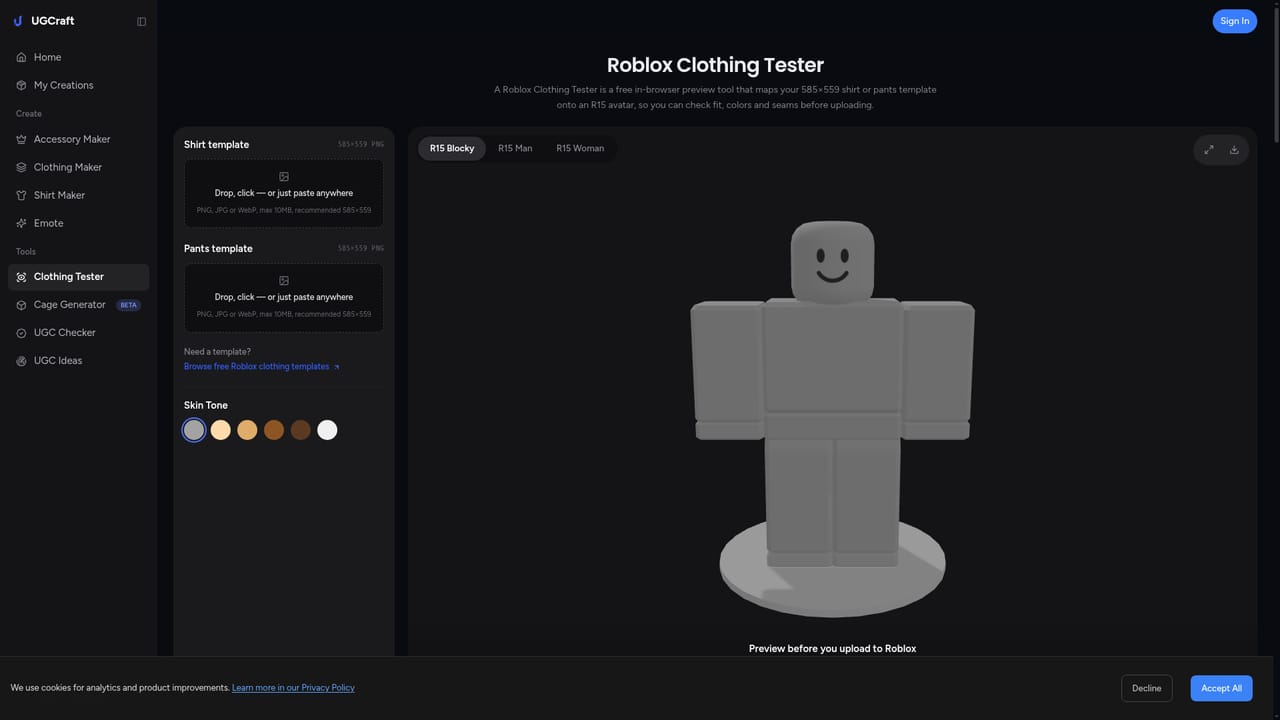Click the Home sidebar icon
This screenshot has height=720, width=1280.
coord(21,57)
